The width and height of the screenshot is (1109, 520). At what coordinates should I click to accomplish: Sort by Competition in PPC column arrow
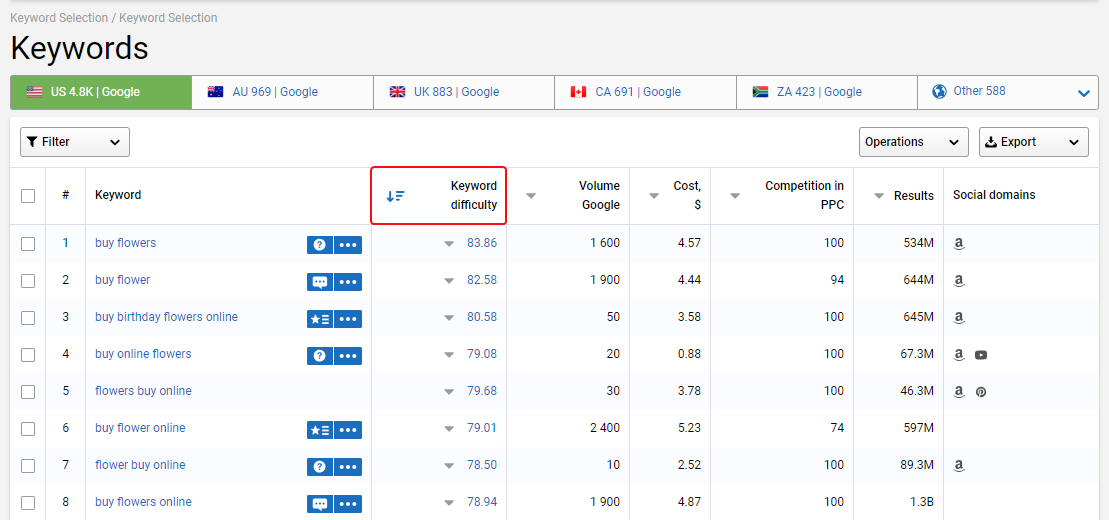pyautogui.click(x=735, y=196)
